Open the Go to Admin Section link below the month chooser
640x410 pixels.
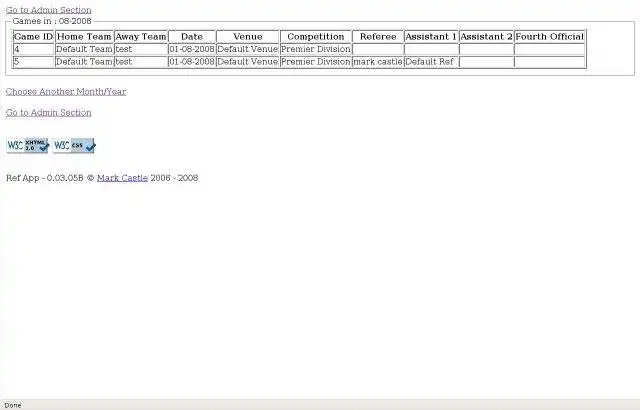(49, 113)
